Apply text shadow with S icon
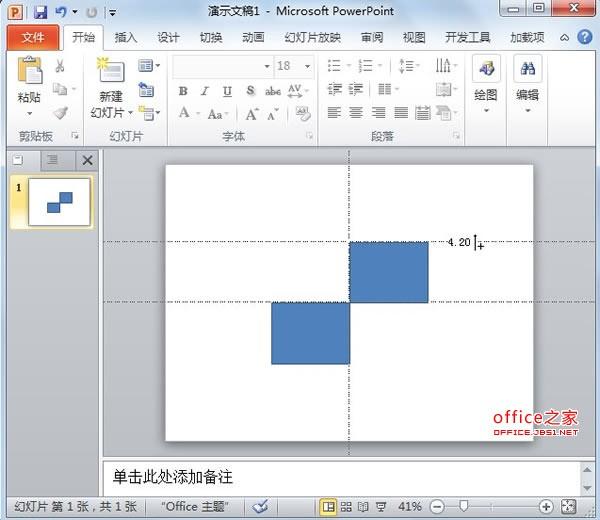This screenshot has height=520, width=600. 250,91
